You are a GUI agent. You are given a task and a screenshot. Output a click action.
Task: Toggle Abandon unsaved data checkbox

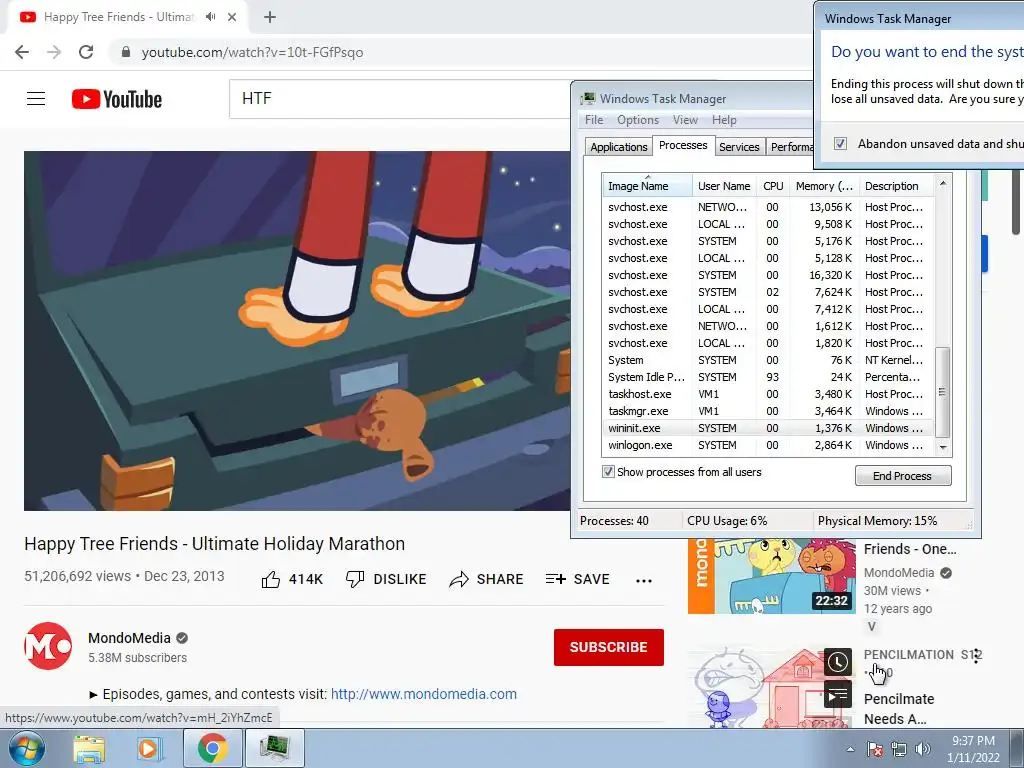840,144
